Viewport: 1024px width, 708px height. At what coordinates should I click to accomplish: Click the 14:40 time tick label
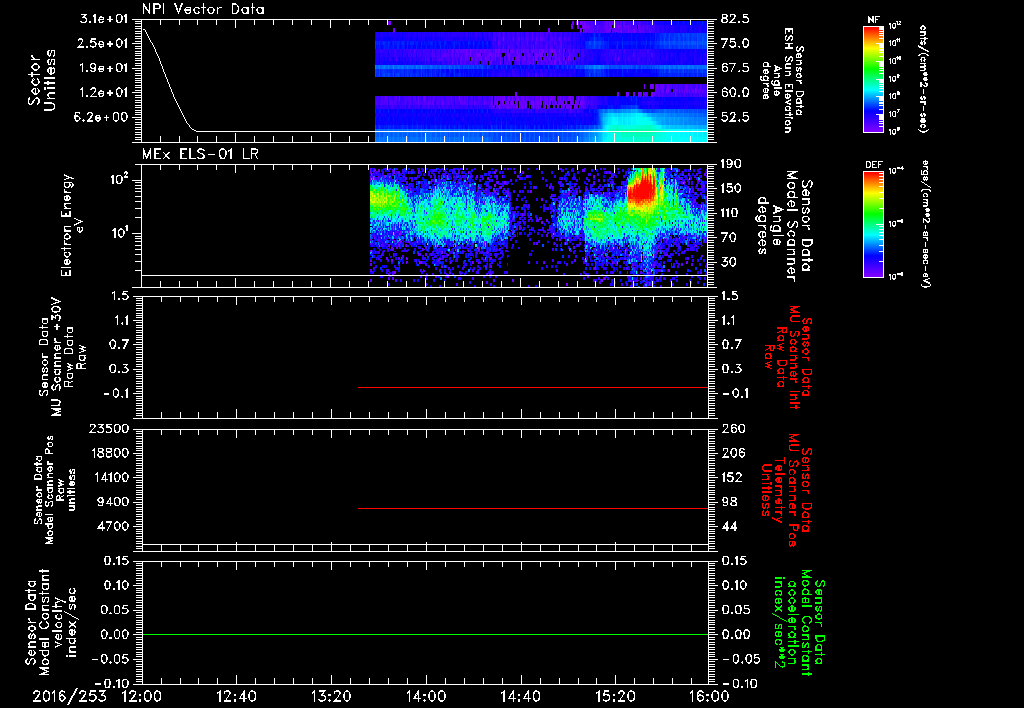coord(520,696)
